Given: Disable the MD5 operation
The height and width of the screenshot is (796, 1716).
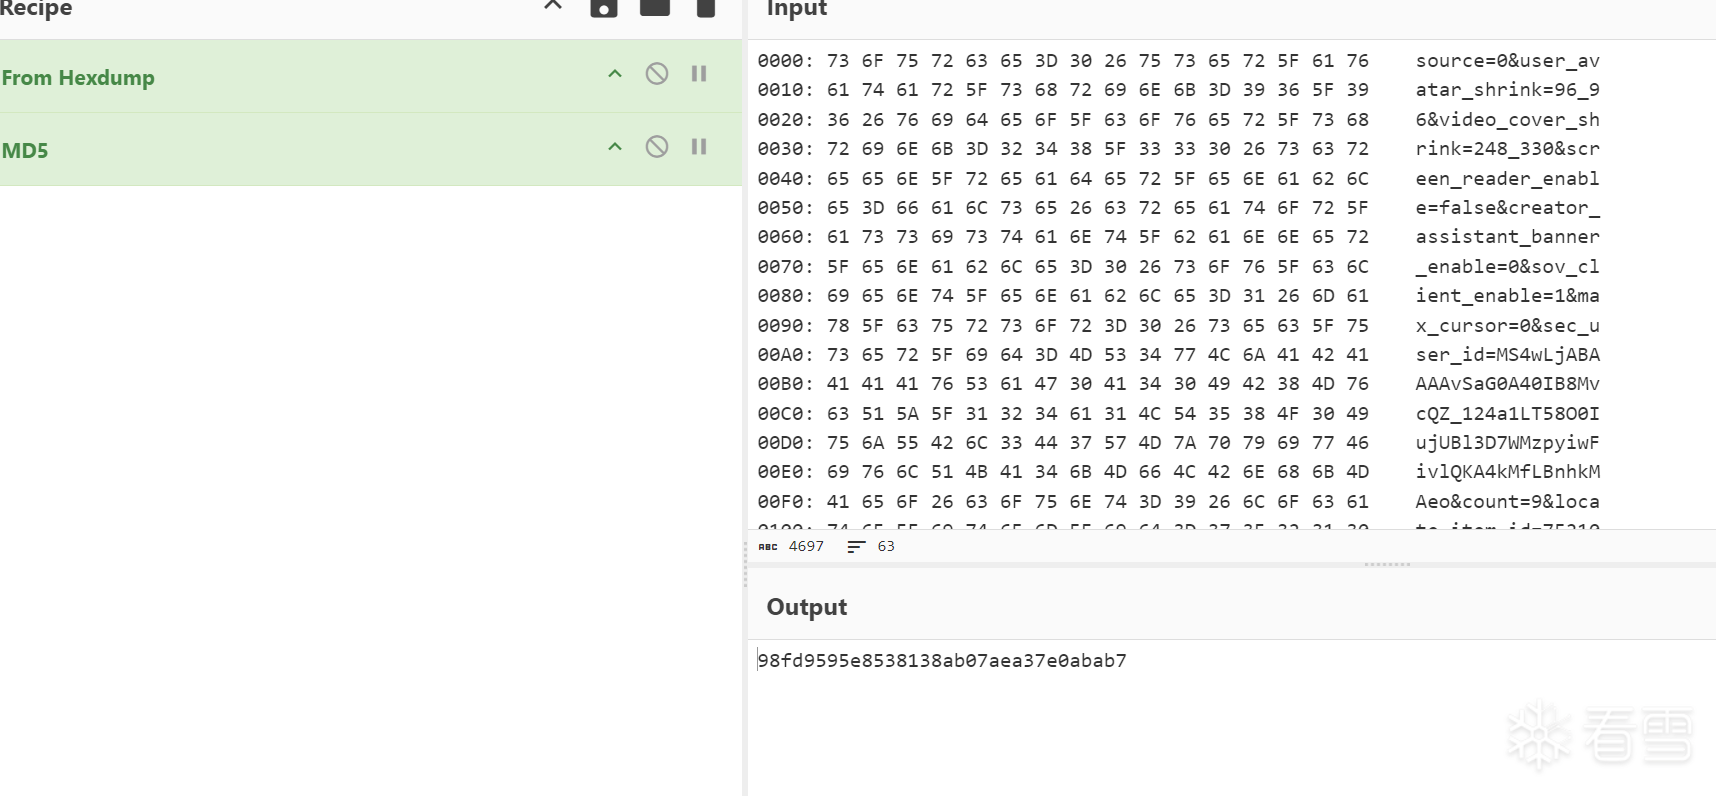Looking at the screenshot, I should click(656, 147).
